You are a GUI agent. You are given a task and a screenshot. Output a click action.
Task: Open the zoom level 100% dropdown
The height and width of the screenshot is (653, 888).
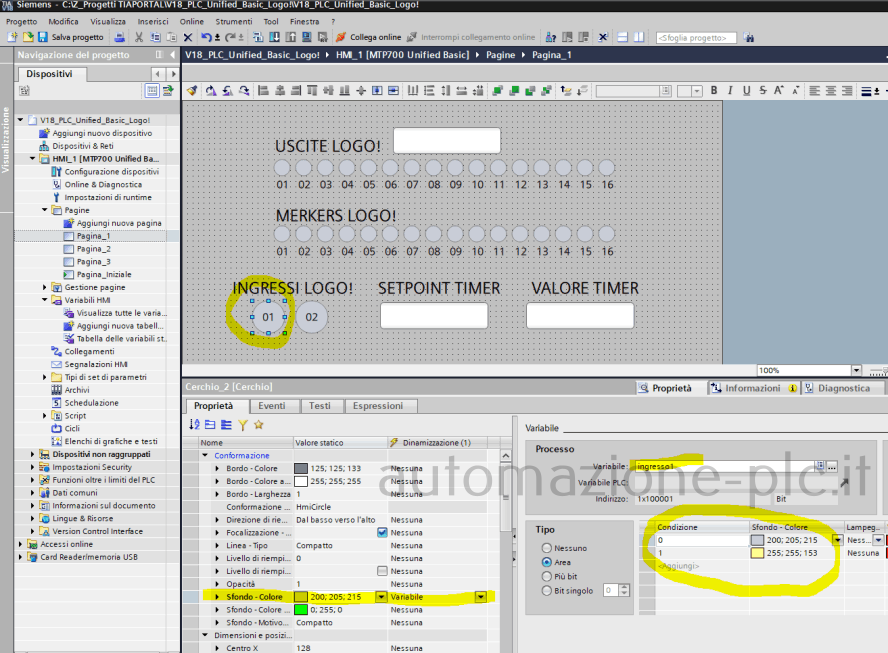(x=856, y=370)
